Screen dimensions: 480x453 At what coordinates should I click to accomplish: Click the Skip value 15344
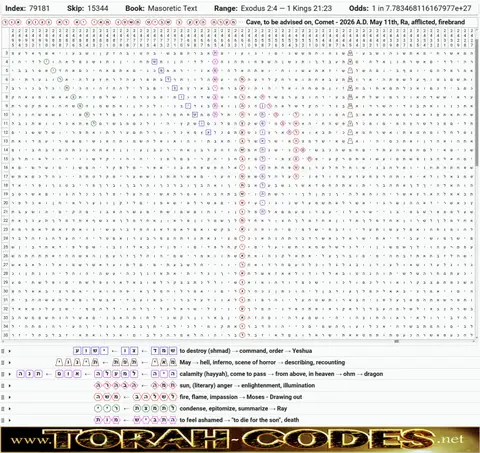click(x=97, y=8)
